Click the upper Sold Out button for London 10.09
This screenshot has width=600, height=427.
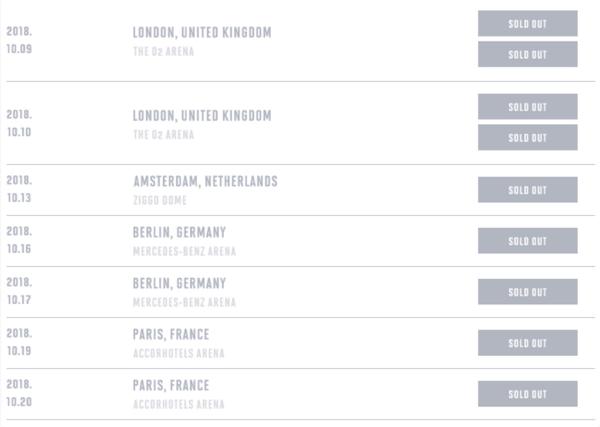tap(527, 23)
